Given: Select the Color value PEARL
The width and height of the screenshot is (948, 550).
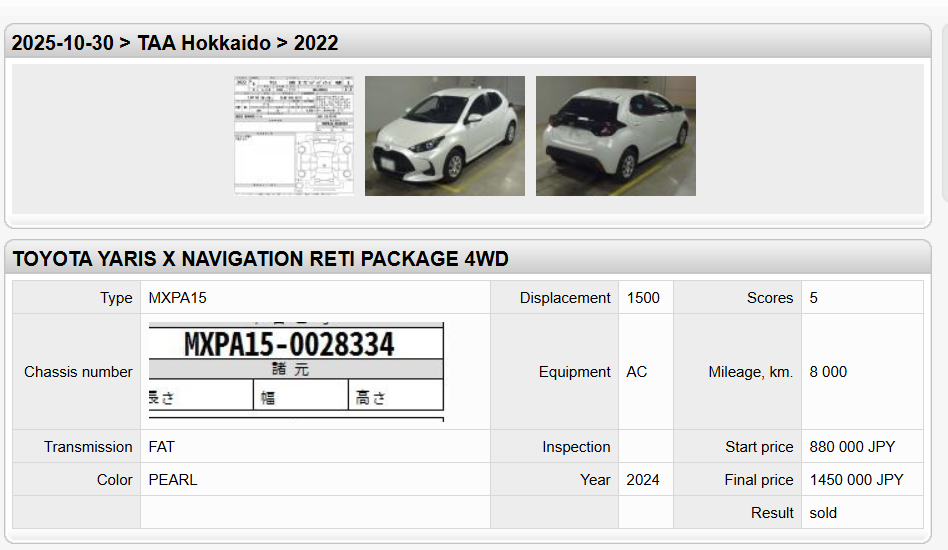Looking at the screenshot, I should [173, 479].
